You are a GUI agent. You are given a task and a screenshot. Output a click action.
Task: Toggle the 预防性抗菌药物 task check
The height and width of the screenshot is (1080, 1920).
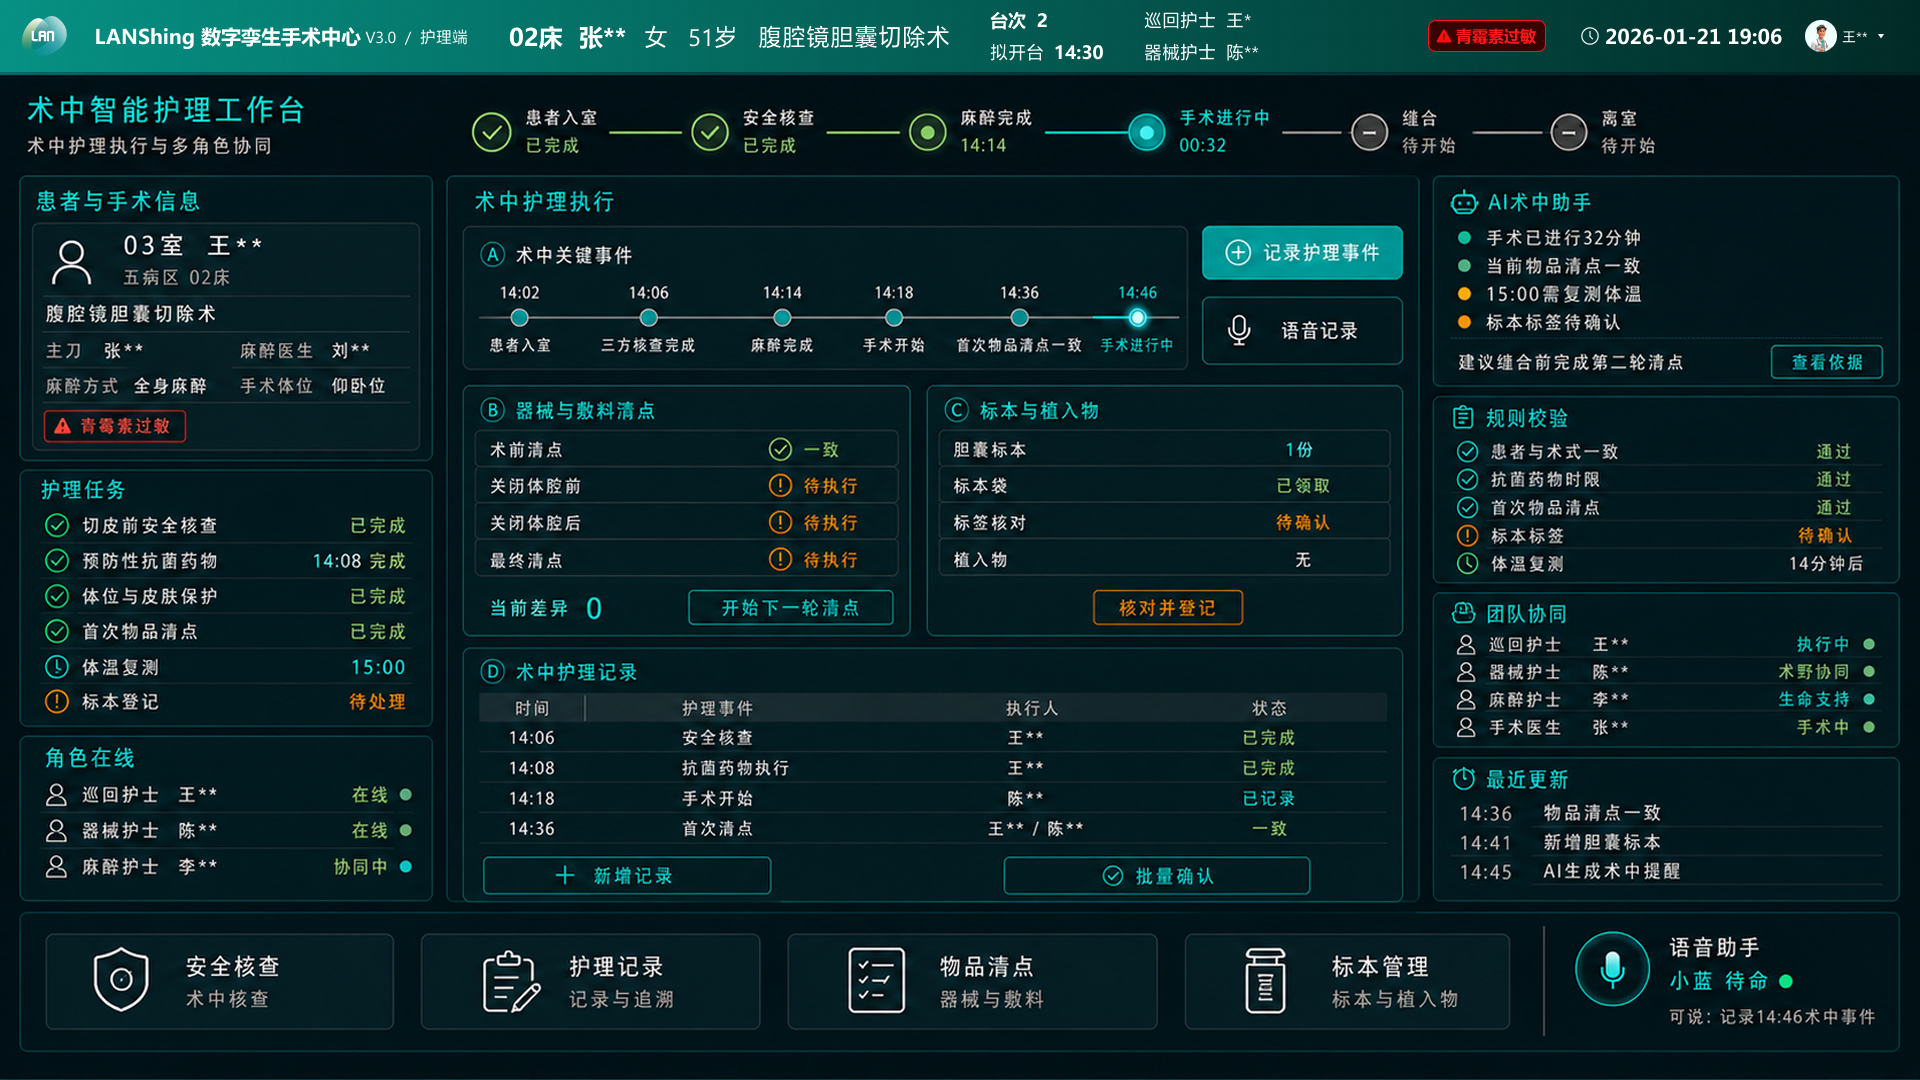tap(57, 561)
